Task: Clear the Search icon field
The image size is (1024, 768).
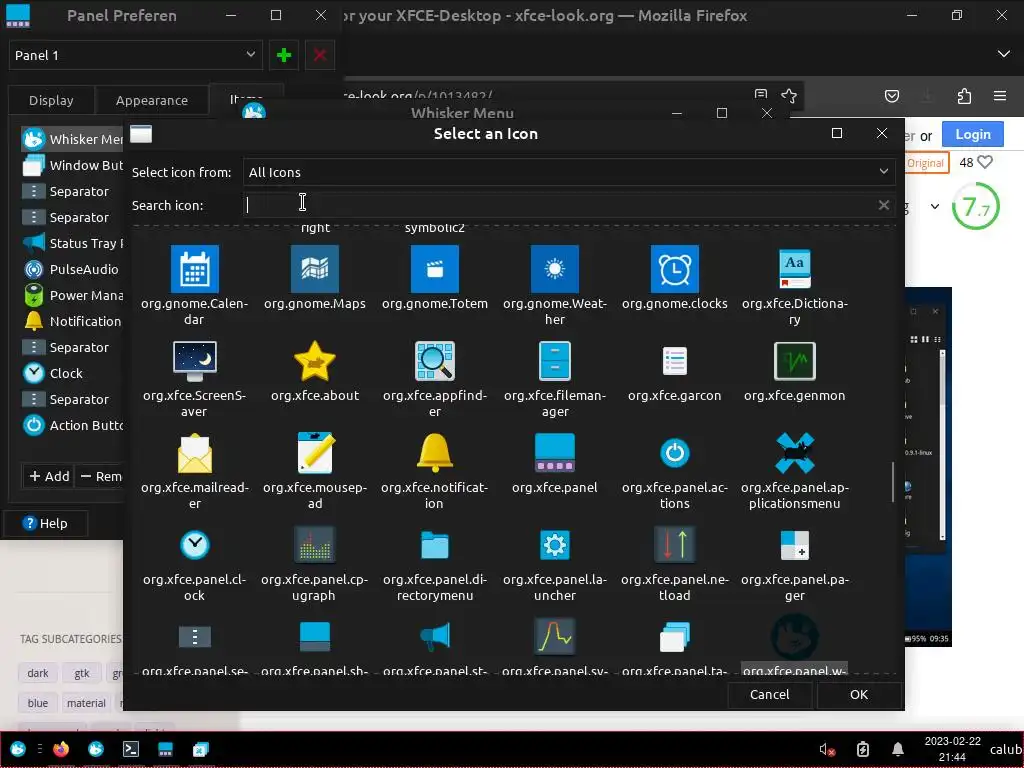Action: point(884,205)
